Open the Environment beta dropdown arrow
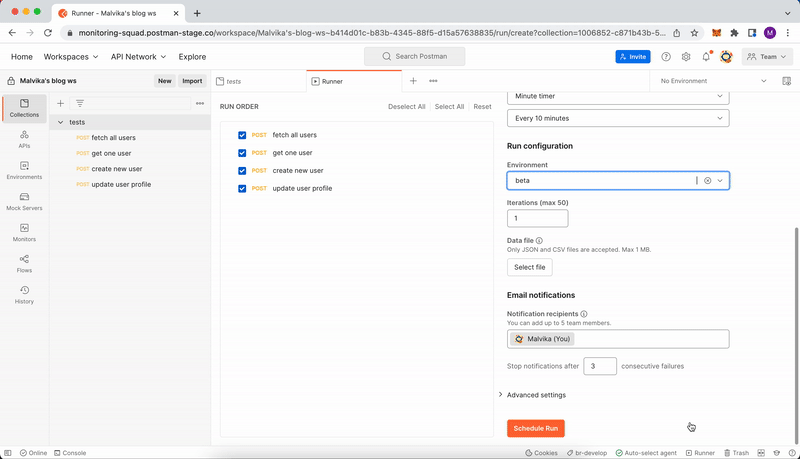The height and width of the screenshot is (459, 800). coord(720,181)
